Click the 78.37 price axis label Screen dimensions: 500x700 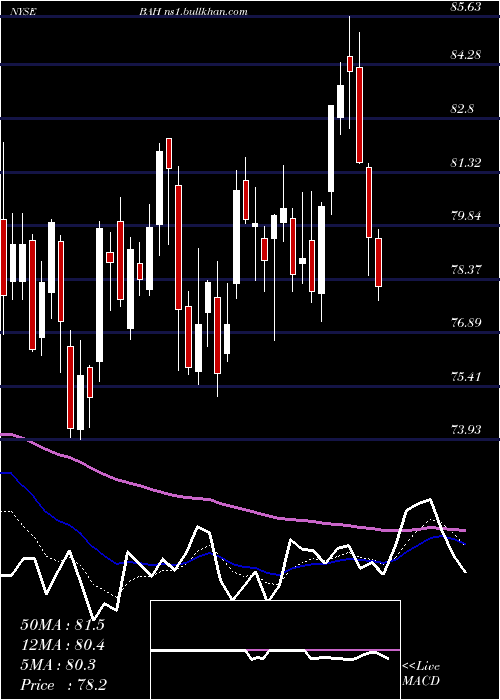[466, 270]
